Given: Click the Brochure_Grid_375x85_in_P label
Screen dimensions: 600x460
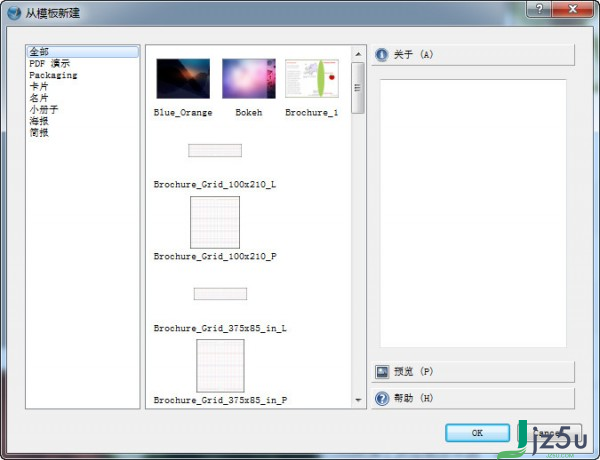Looking at the screenshot, I should (220, 400).
